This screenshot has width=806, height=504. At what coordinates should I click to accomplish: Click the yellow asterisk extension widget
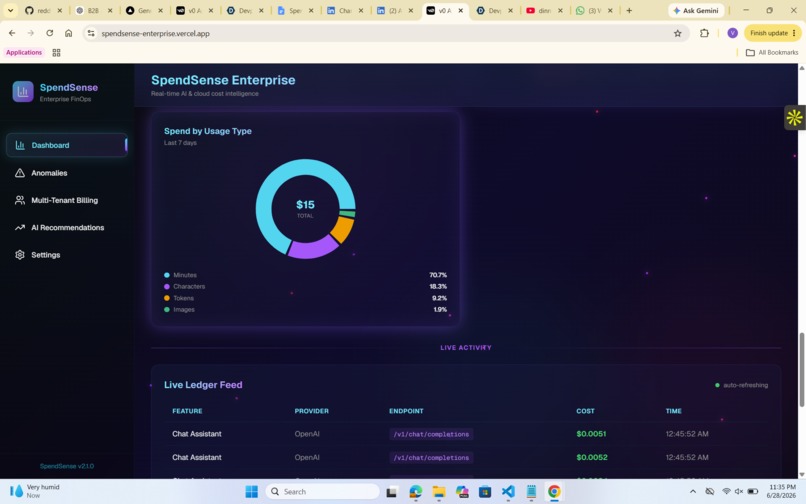coord(794,118)
